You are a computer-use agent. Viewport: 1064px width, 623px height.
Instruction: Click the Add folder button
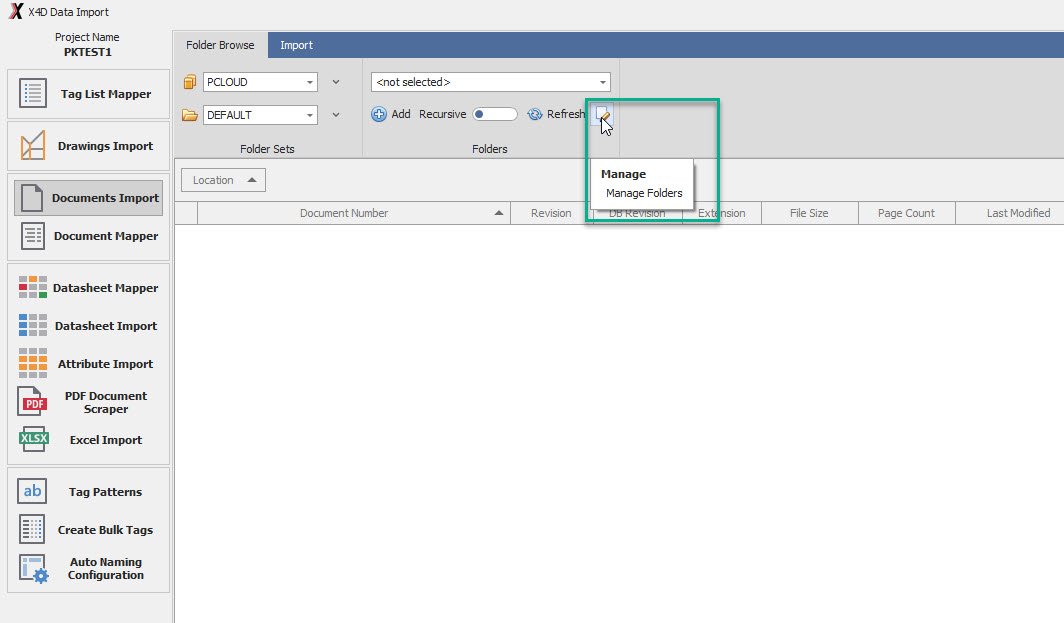click(391, 114)
